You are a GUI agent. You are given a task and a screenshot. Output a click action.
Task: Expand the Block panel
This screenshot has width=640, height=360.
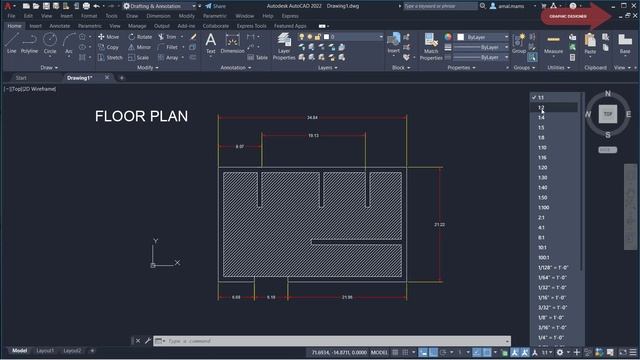point(401,68)
